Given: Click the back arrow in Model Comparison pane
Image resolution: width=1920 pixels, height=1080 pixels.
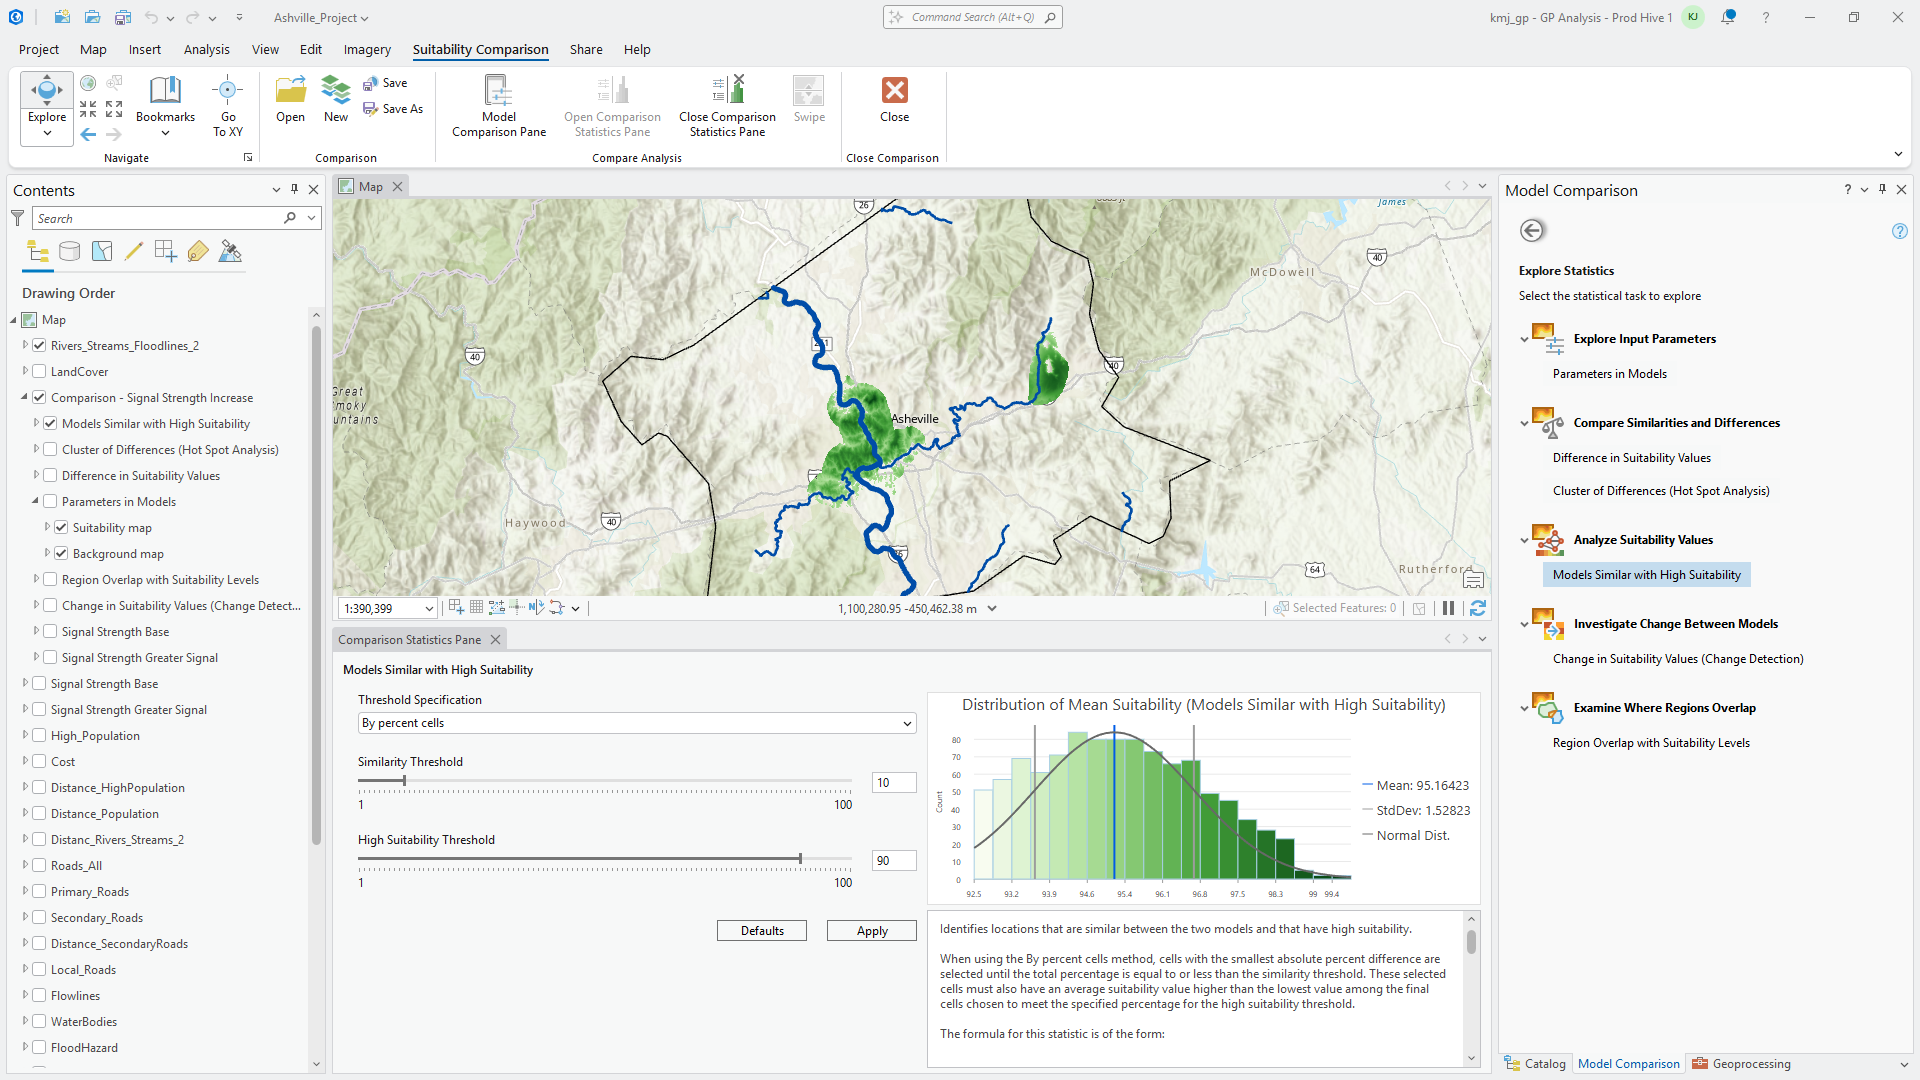Looking at the screenshot, I should 1532,231.
